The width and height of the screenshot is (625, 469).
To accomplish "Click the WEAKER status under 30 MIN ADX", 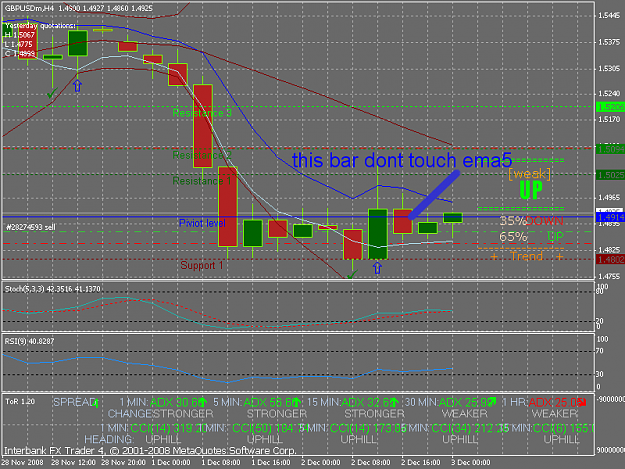I will [464, 414].
